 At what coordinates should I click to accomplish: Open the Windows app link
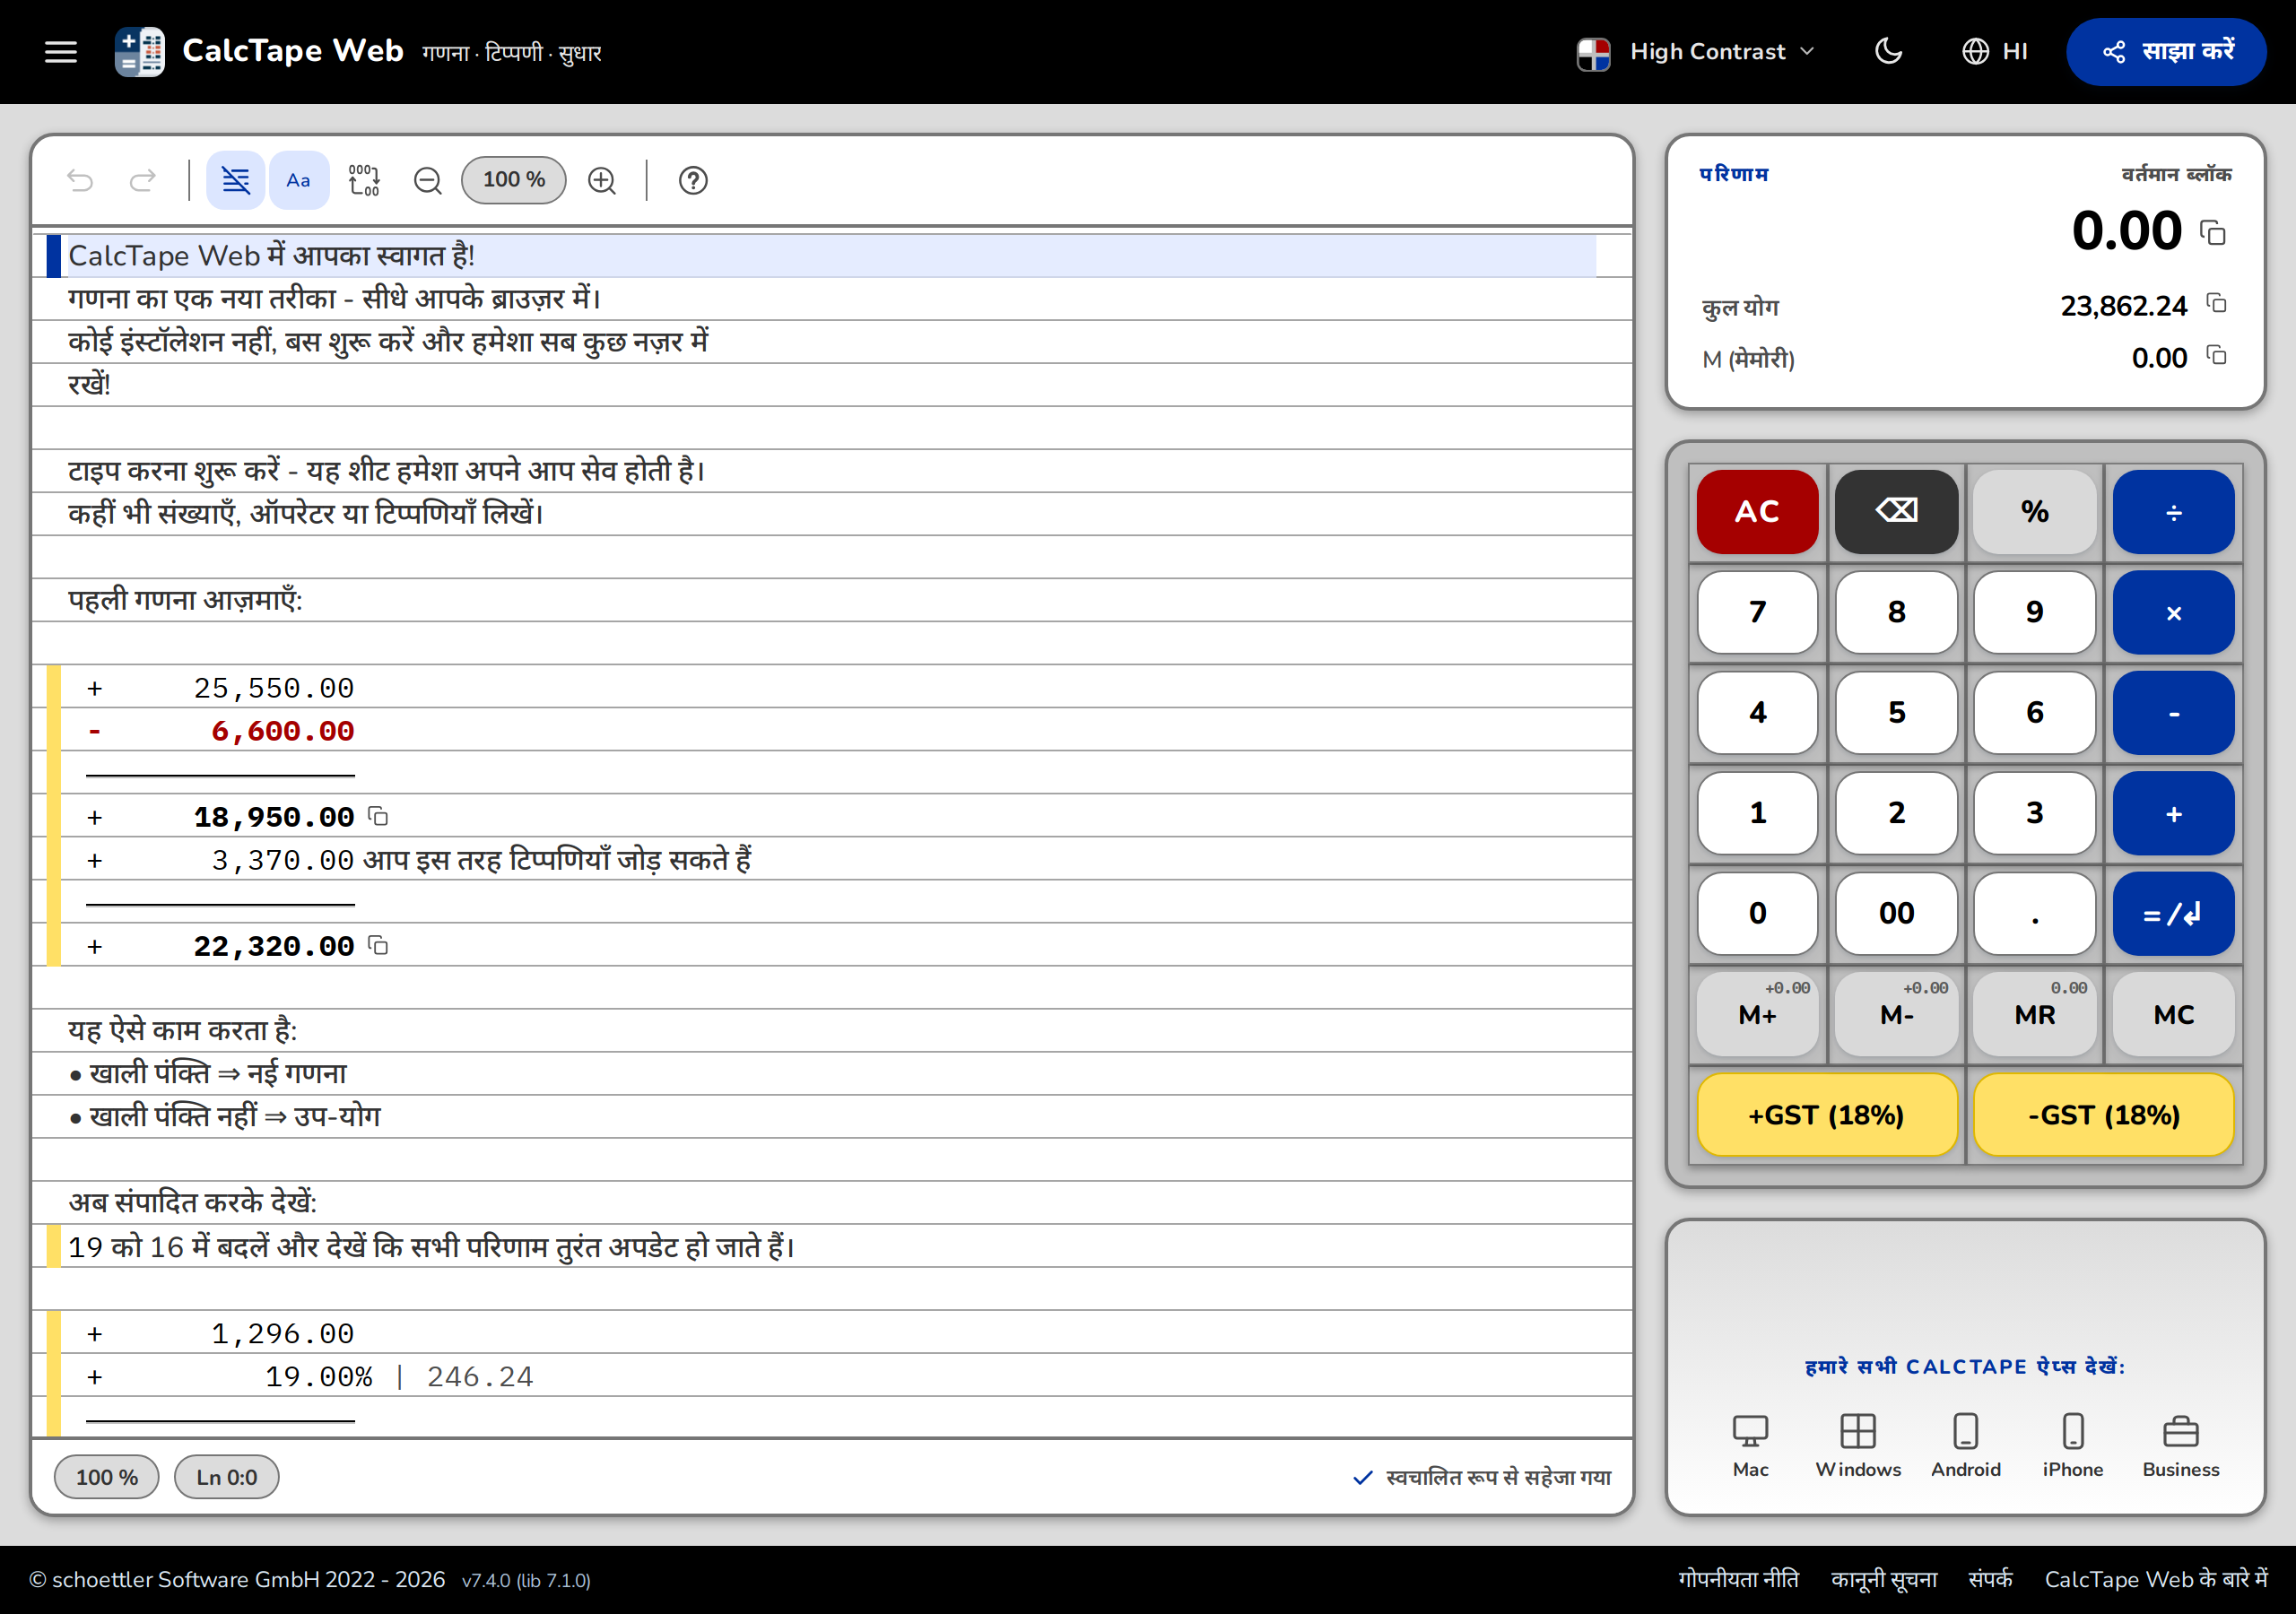pyautogui.click(x=1858, y=1445)
